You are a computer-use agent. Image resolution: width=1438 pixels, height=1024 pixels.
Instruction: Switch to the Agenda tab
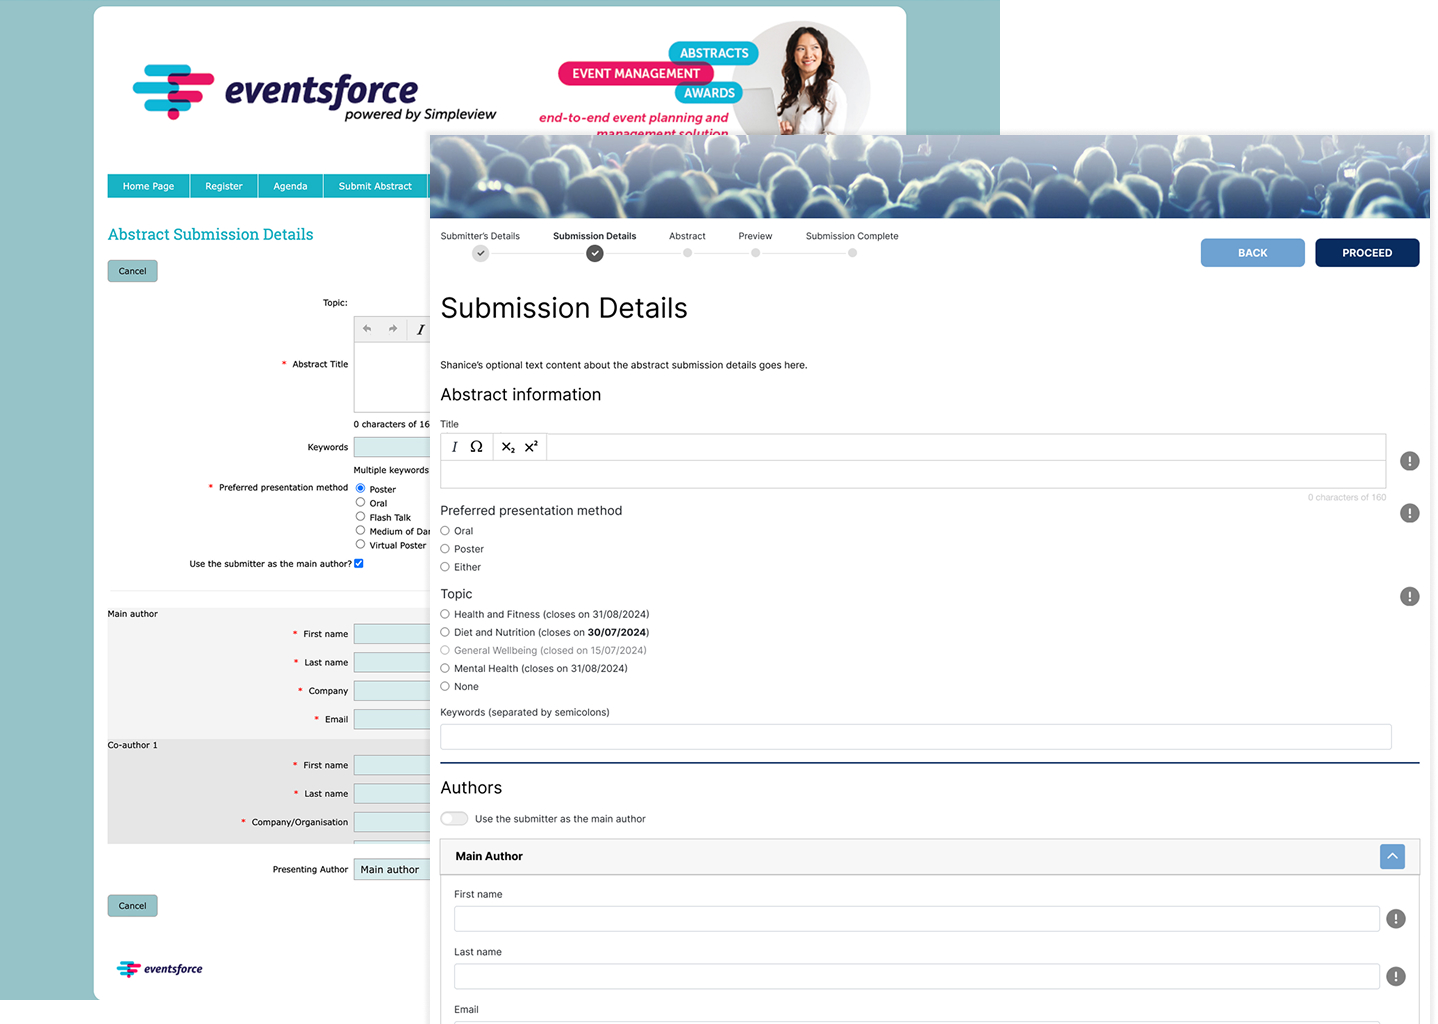pyautogui.click(x=290, y=185)
